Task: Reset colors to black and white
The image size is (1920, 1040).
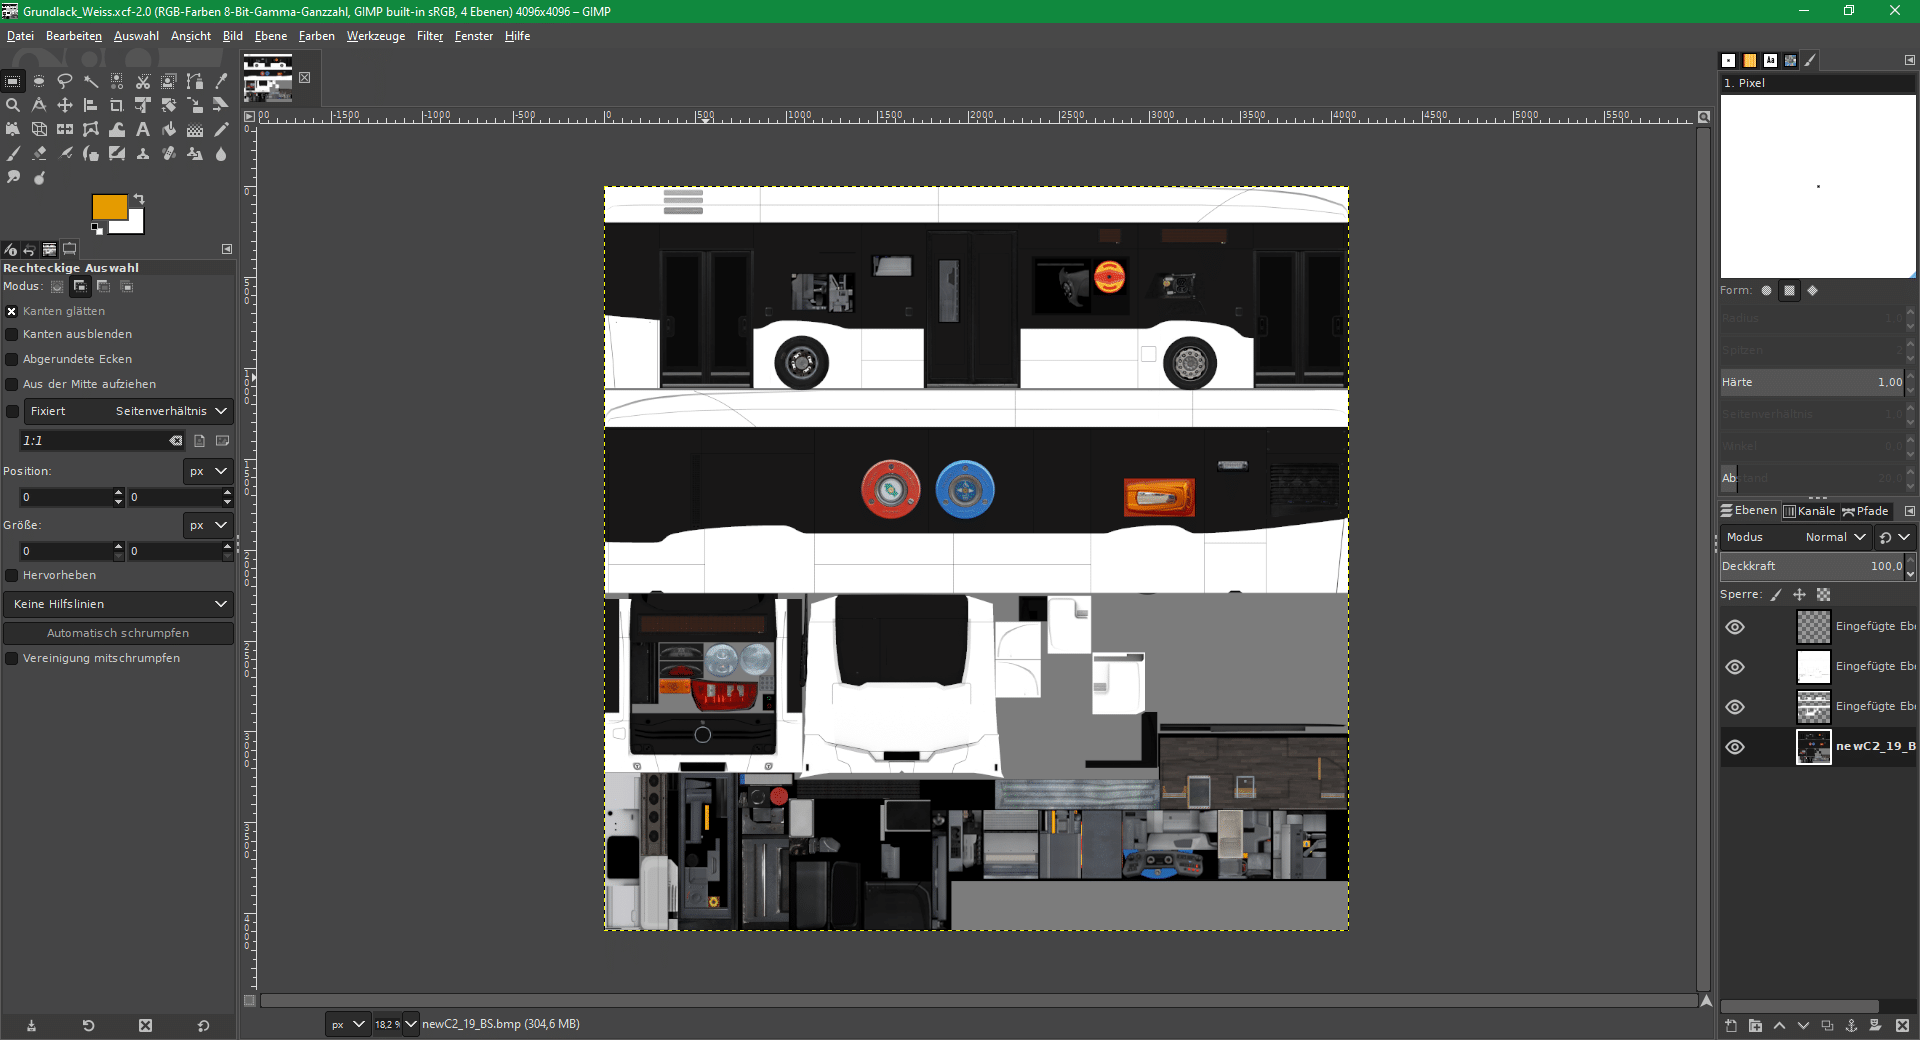Action: point(97,229)
